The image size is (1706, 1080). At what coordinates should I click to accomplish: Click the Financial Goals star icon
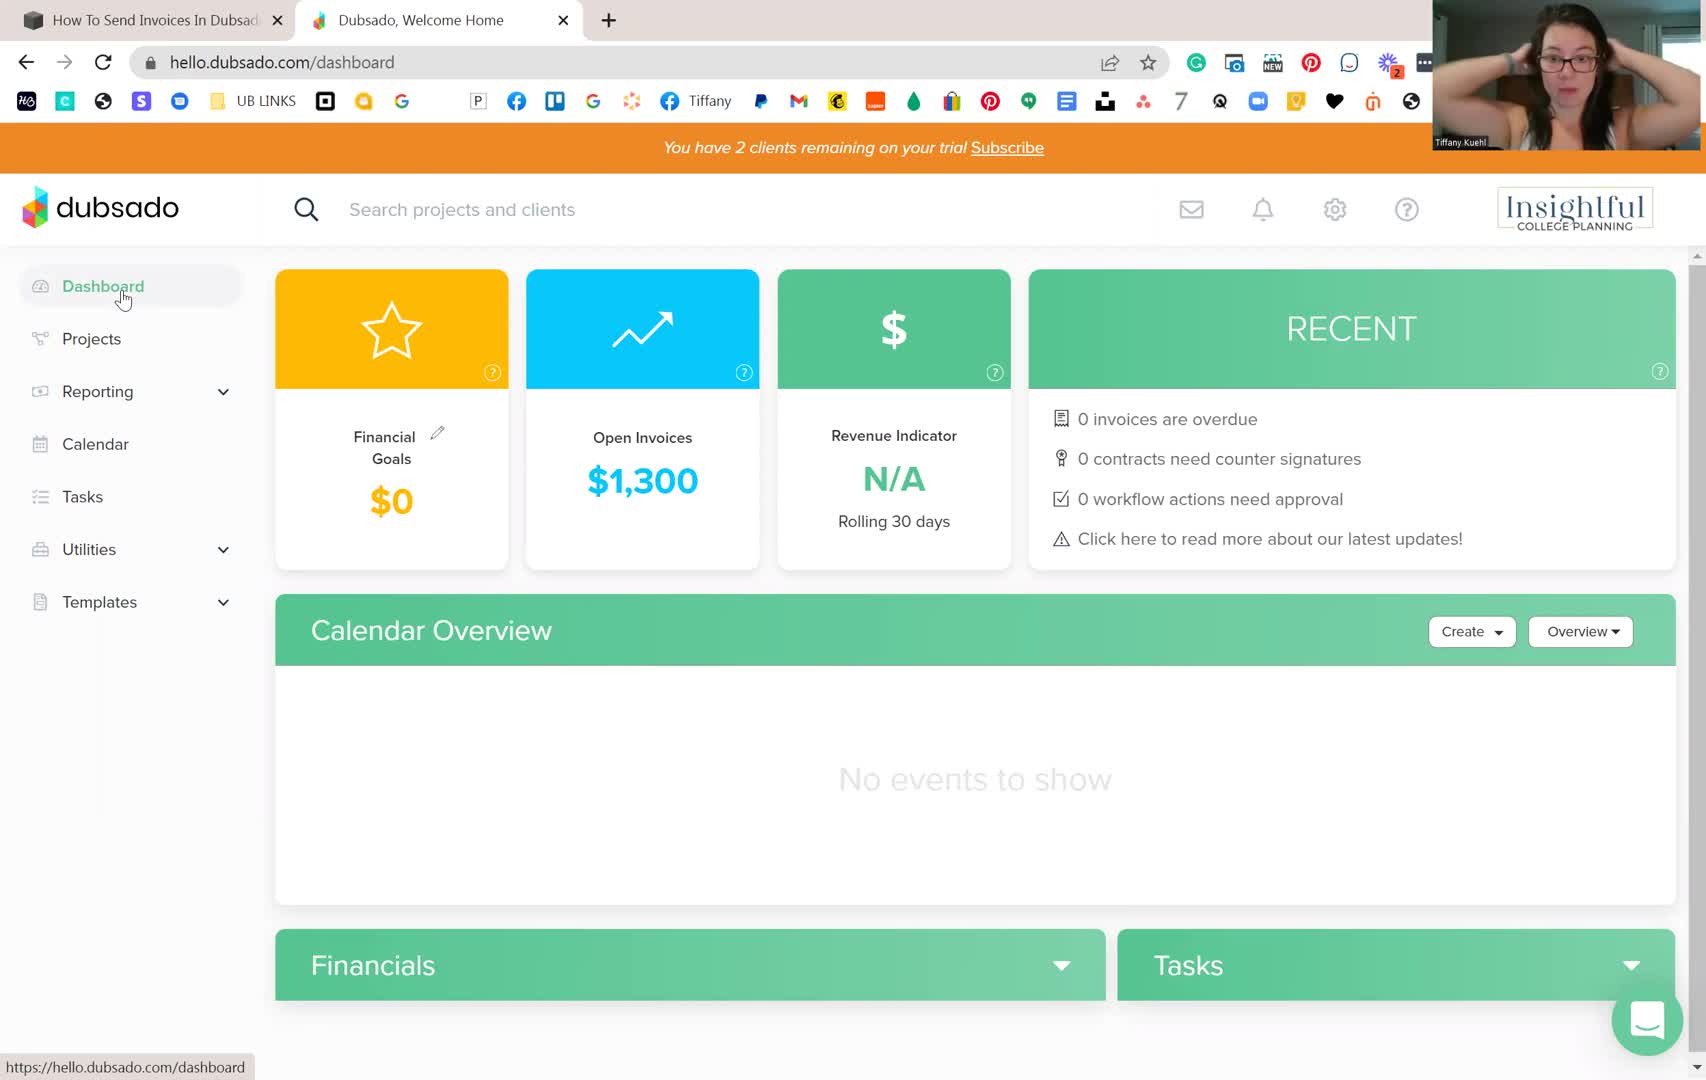pyautogui.click(x=391, y=330)
